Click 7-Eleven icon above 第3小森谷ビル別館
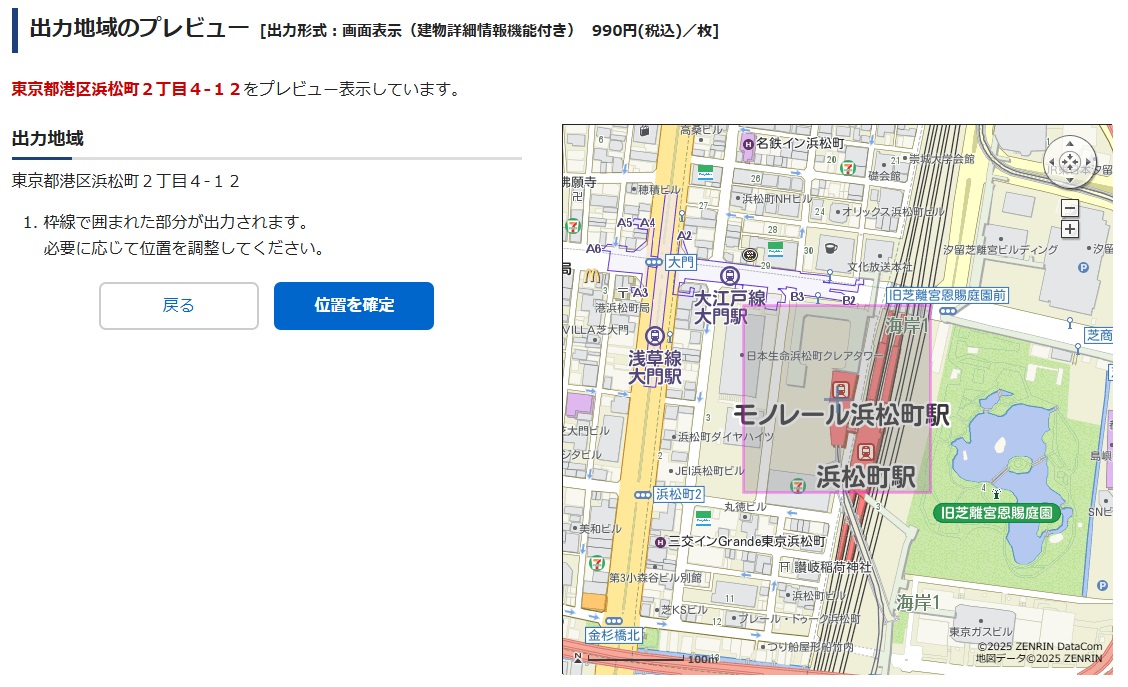The width and height of the screenshot is (1128, 687). point(596,563)
